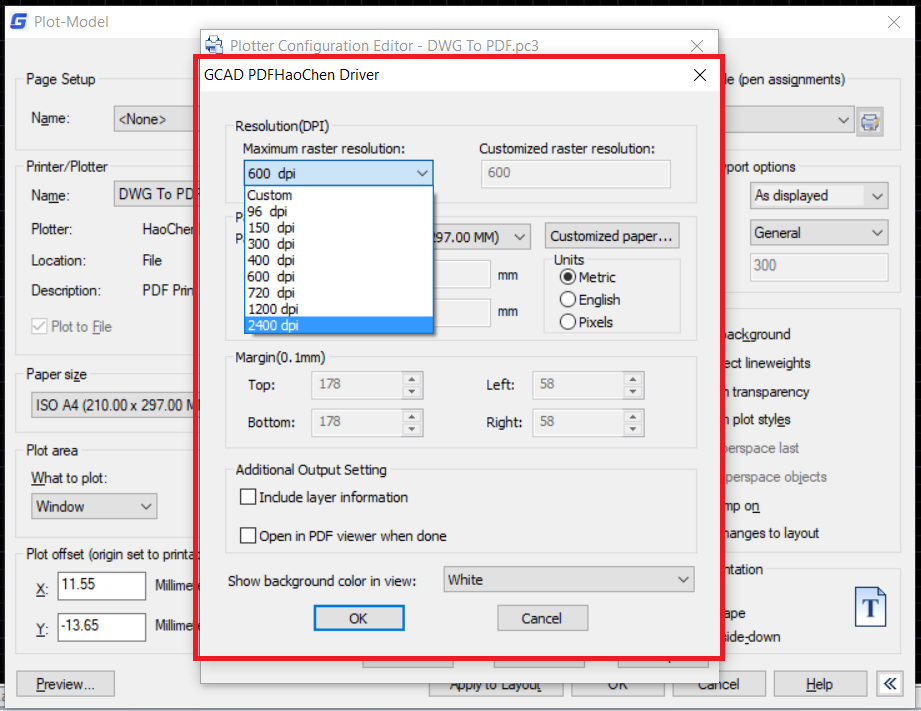The image size is (921, 711).
Task: Click the Customized paper button
Action: [x=611, y=235]
